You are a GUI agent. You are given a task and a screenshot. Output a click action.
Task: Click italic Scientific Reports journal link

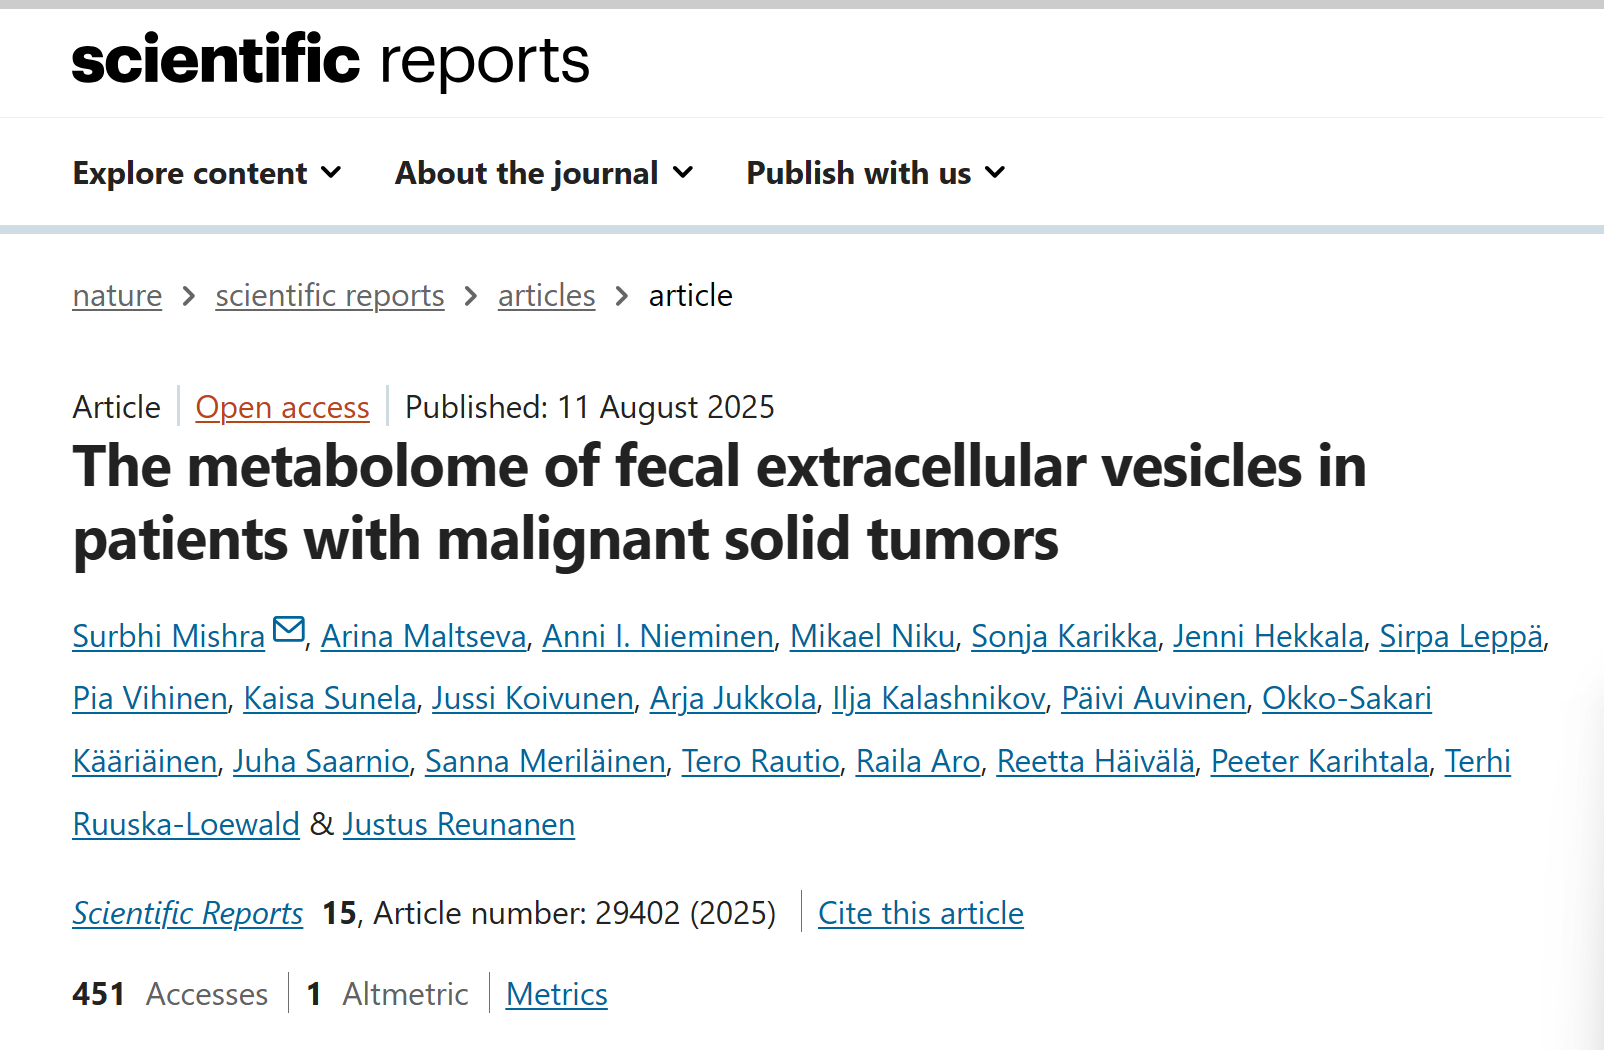point(188,914)
